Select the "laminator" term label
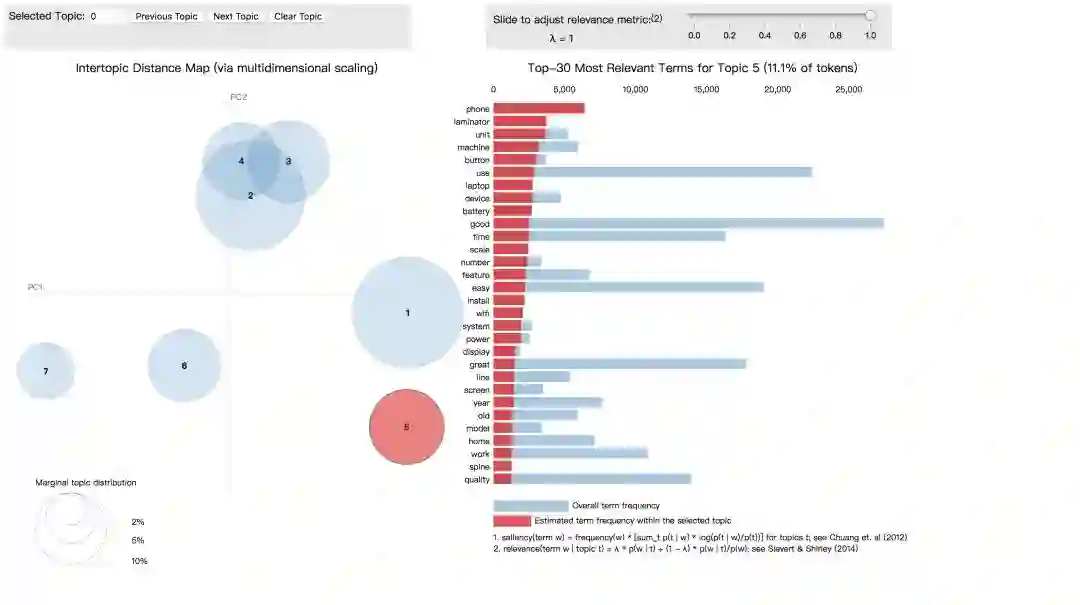Image resolution: width=1080 pixels, height=605 pixels. click(x=470, y=122)
